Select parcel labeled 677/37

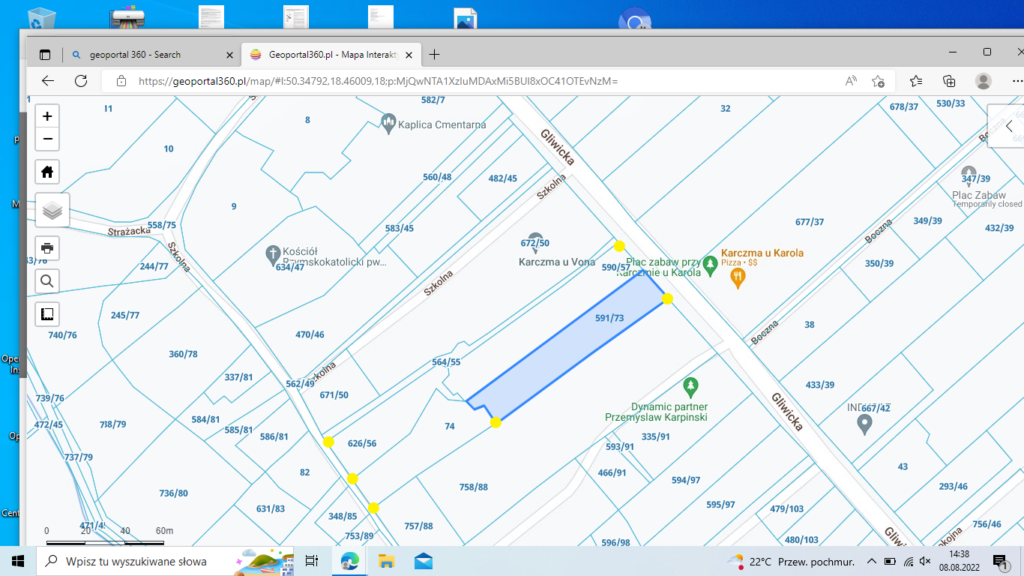(809, 222)
